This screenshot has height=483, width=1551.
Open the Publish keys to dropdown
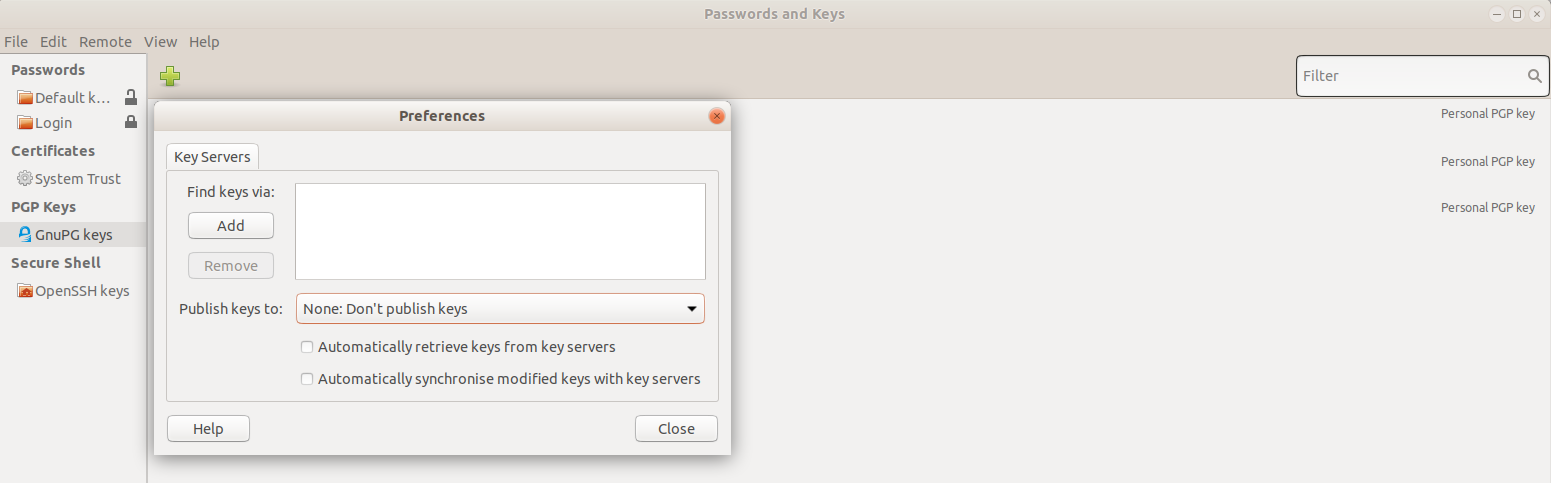click(x=500, y=309)
